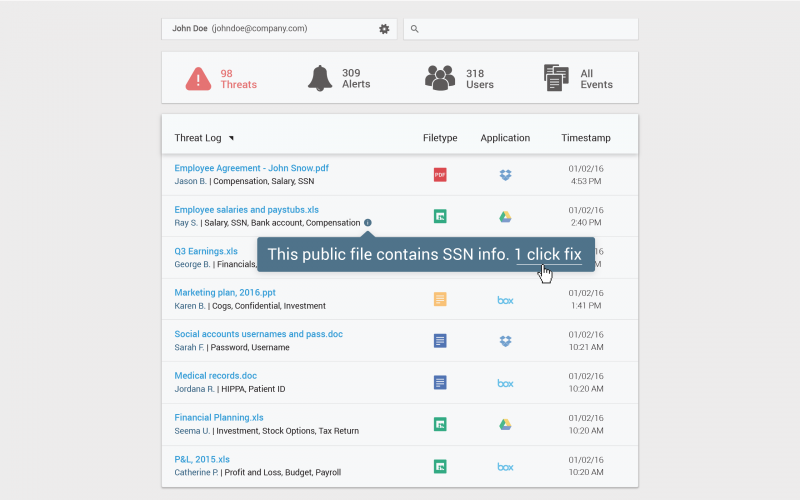
Task: Sort by the Application column header
Action: tap(505, 138)
